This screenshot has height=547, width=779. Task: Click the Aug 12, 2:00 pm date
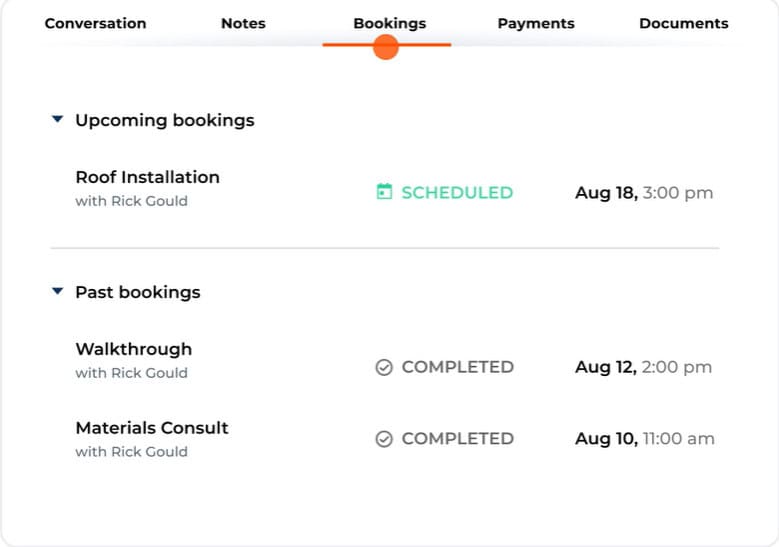coord(643,367)
